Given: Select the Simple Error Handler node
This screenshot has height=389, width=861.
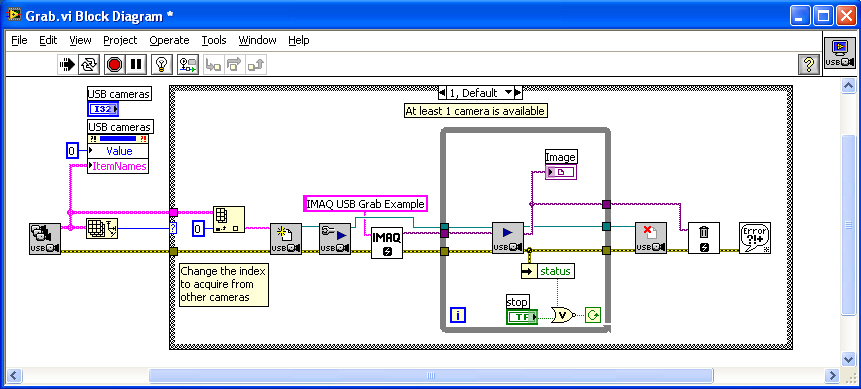Looking at the screenshot, I should tap(755, 237).
